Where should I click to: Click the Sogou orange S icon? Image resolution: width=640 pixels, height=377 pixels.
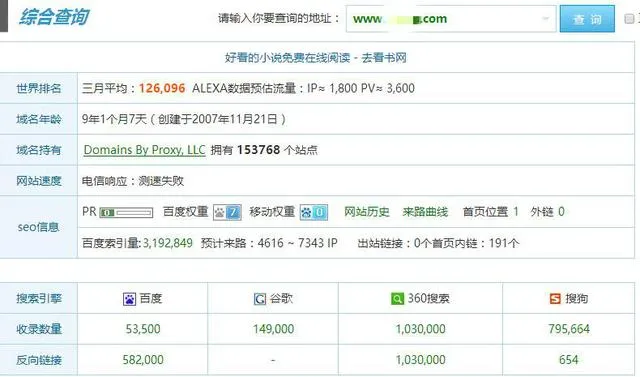pyautogui.click(x=555, y=299)
